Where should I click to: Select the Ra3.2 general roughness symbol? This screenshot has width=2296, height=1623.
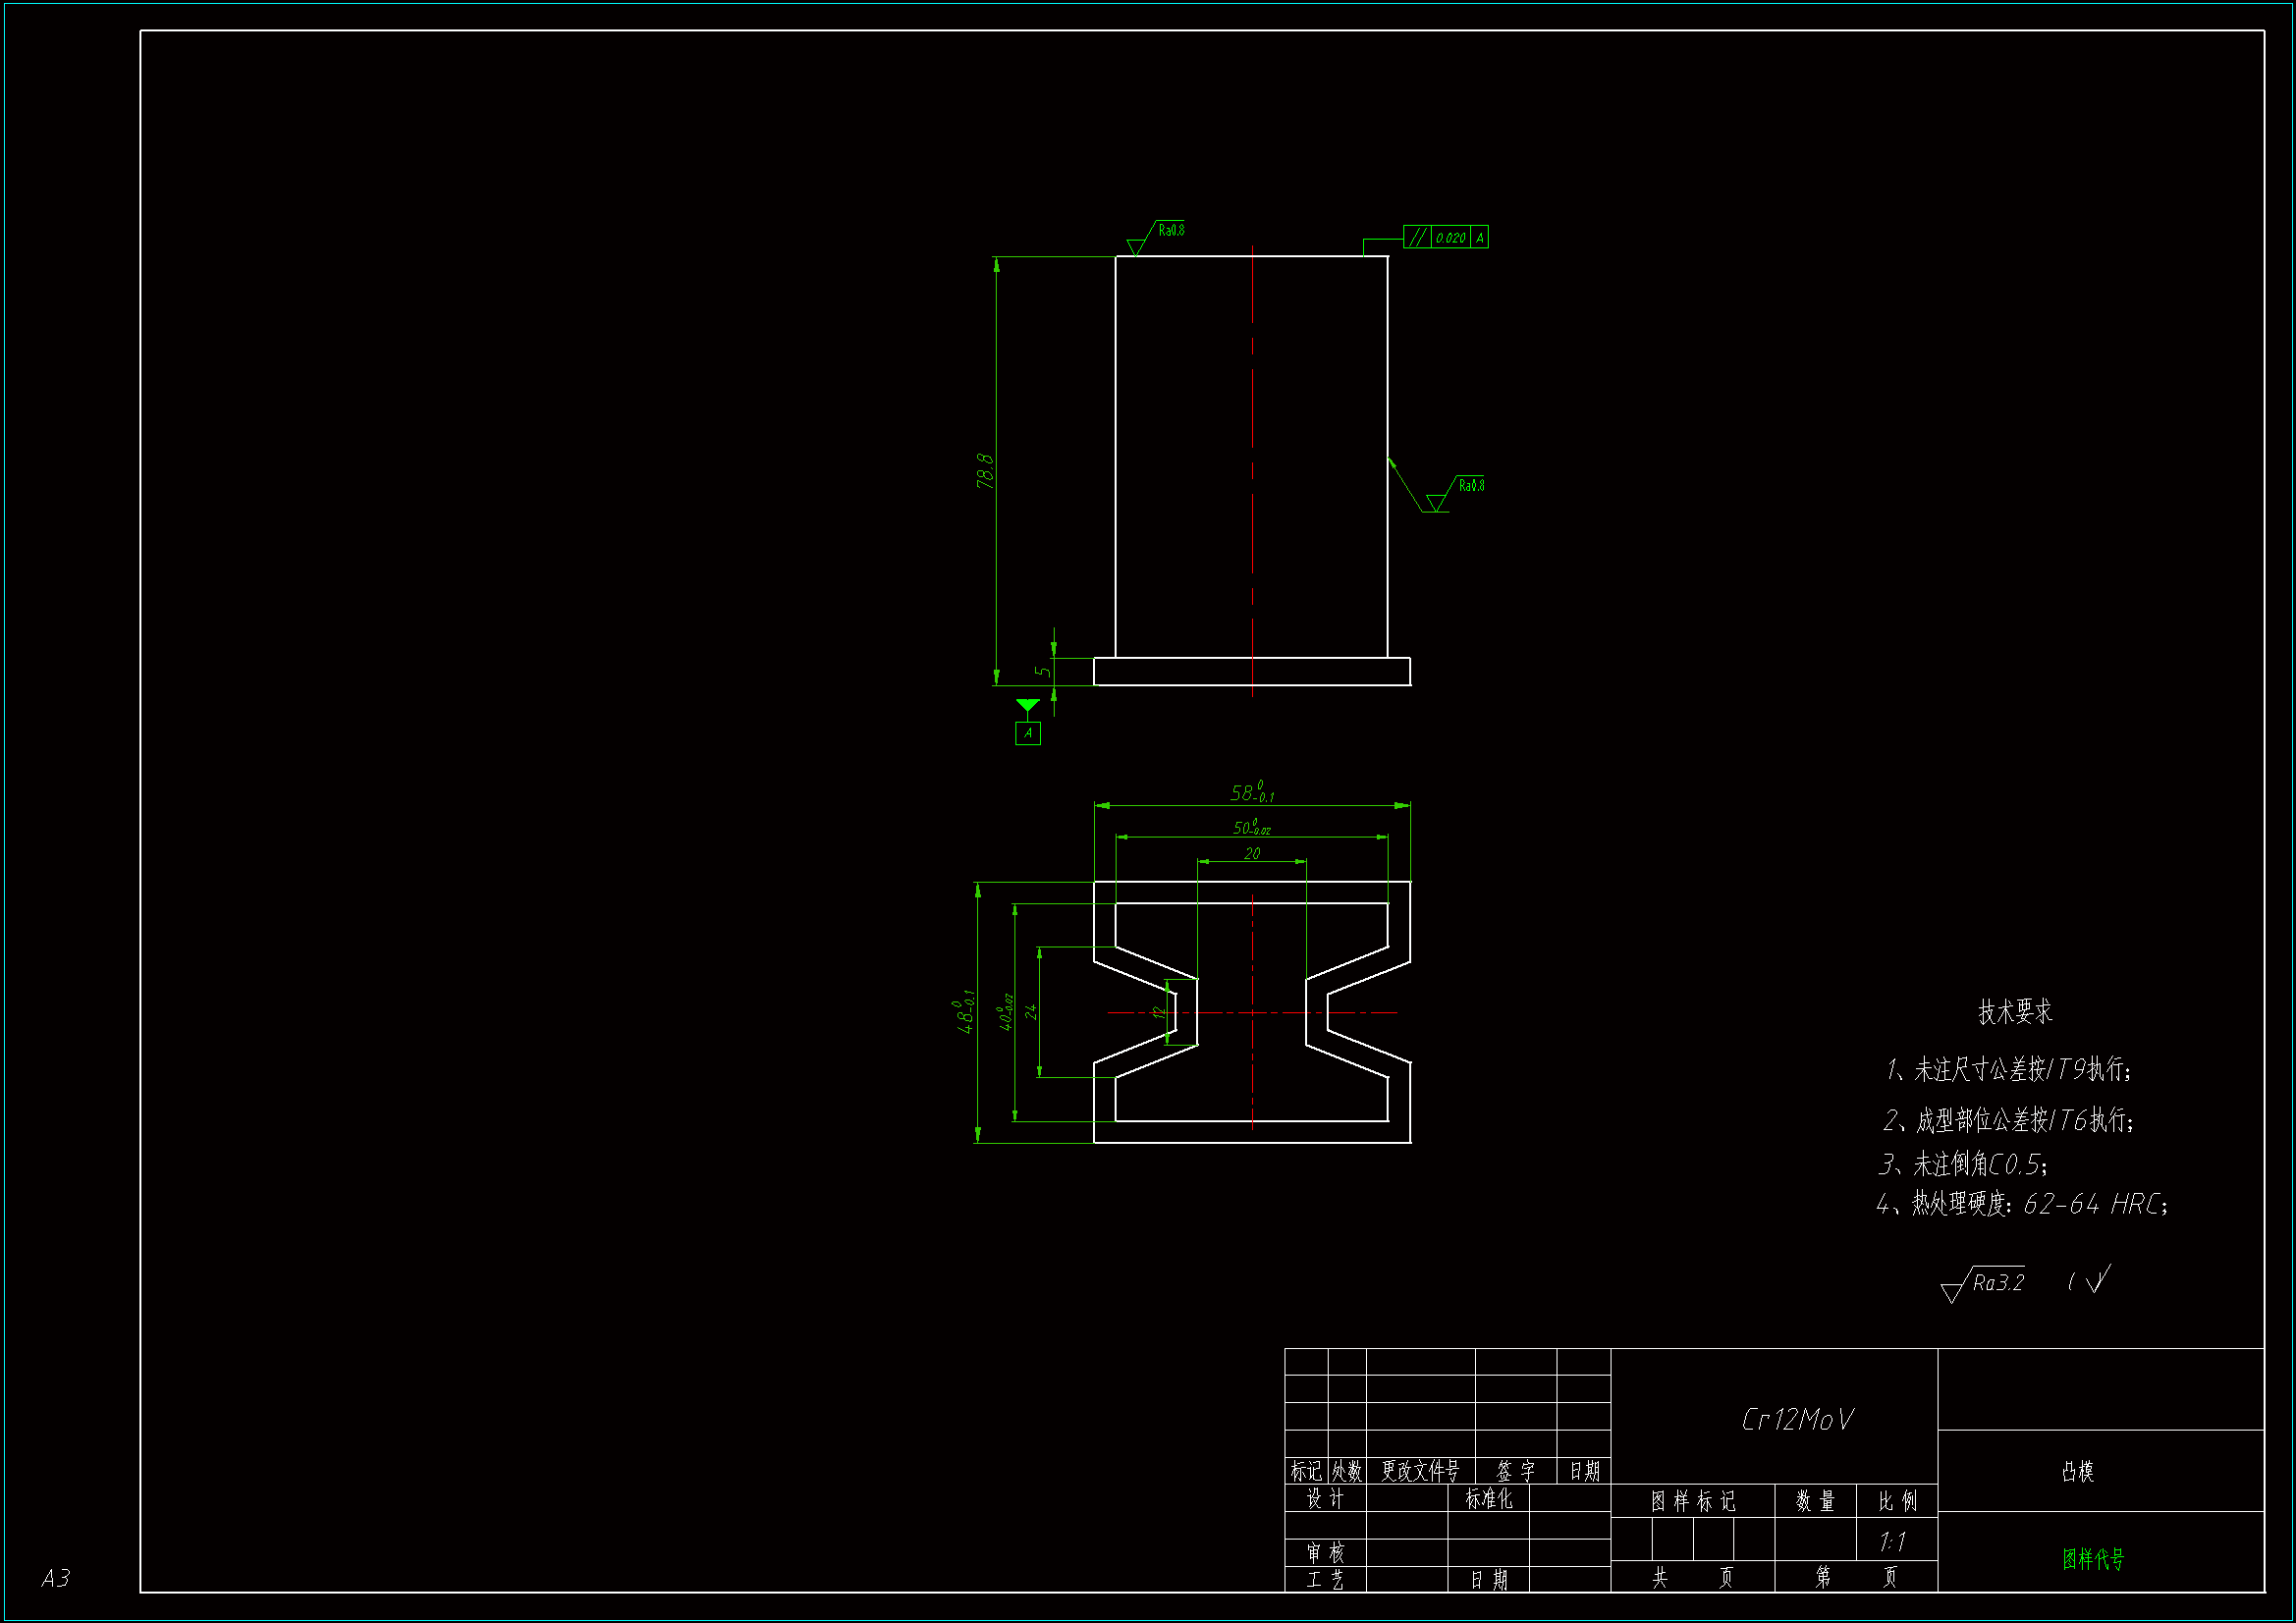1985,1283
